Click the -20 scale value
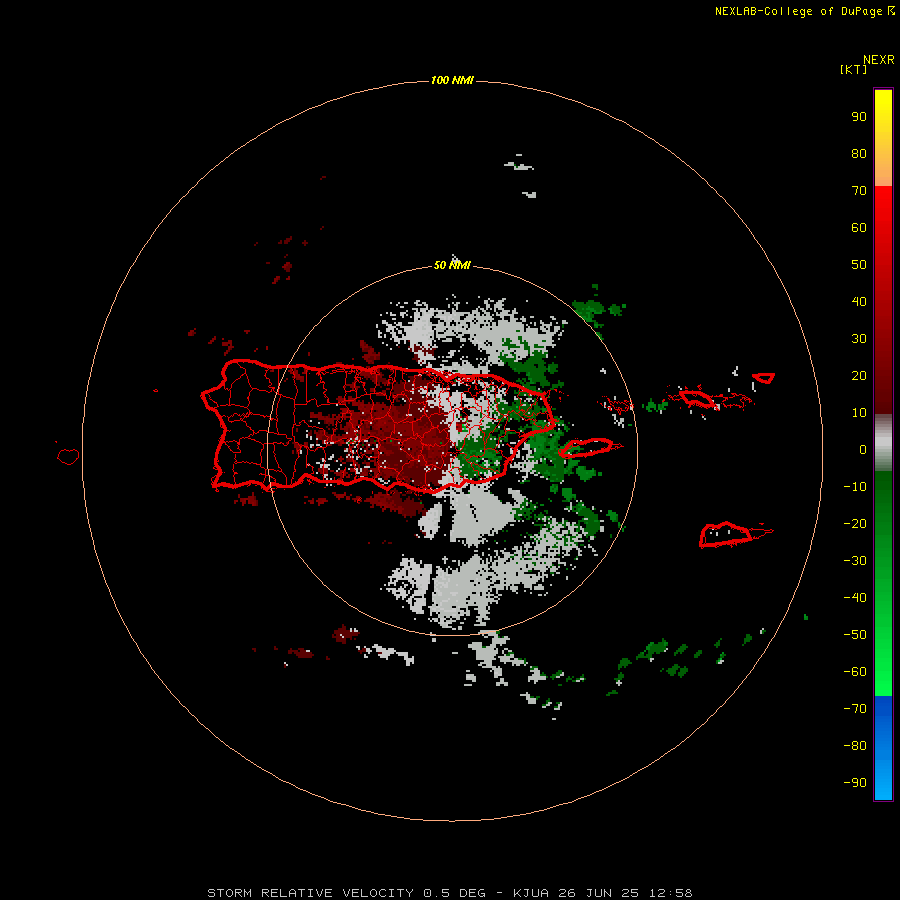The width and height of the screenshot is (900, 900). pos(855,524)
